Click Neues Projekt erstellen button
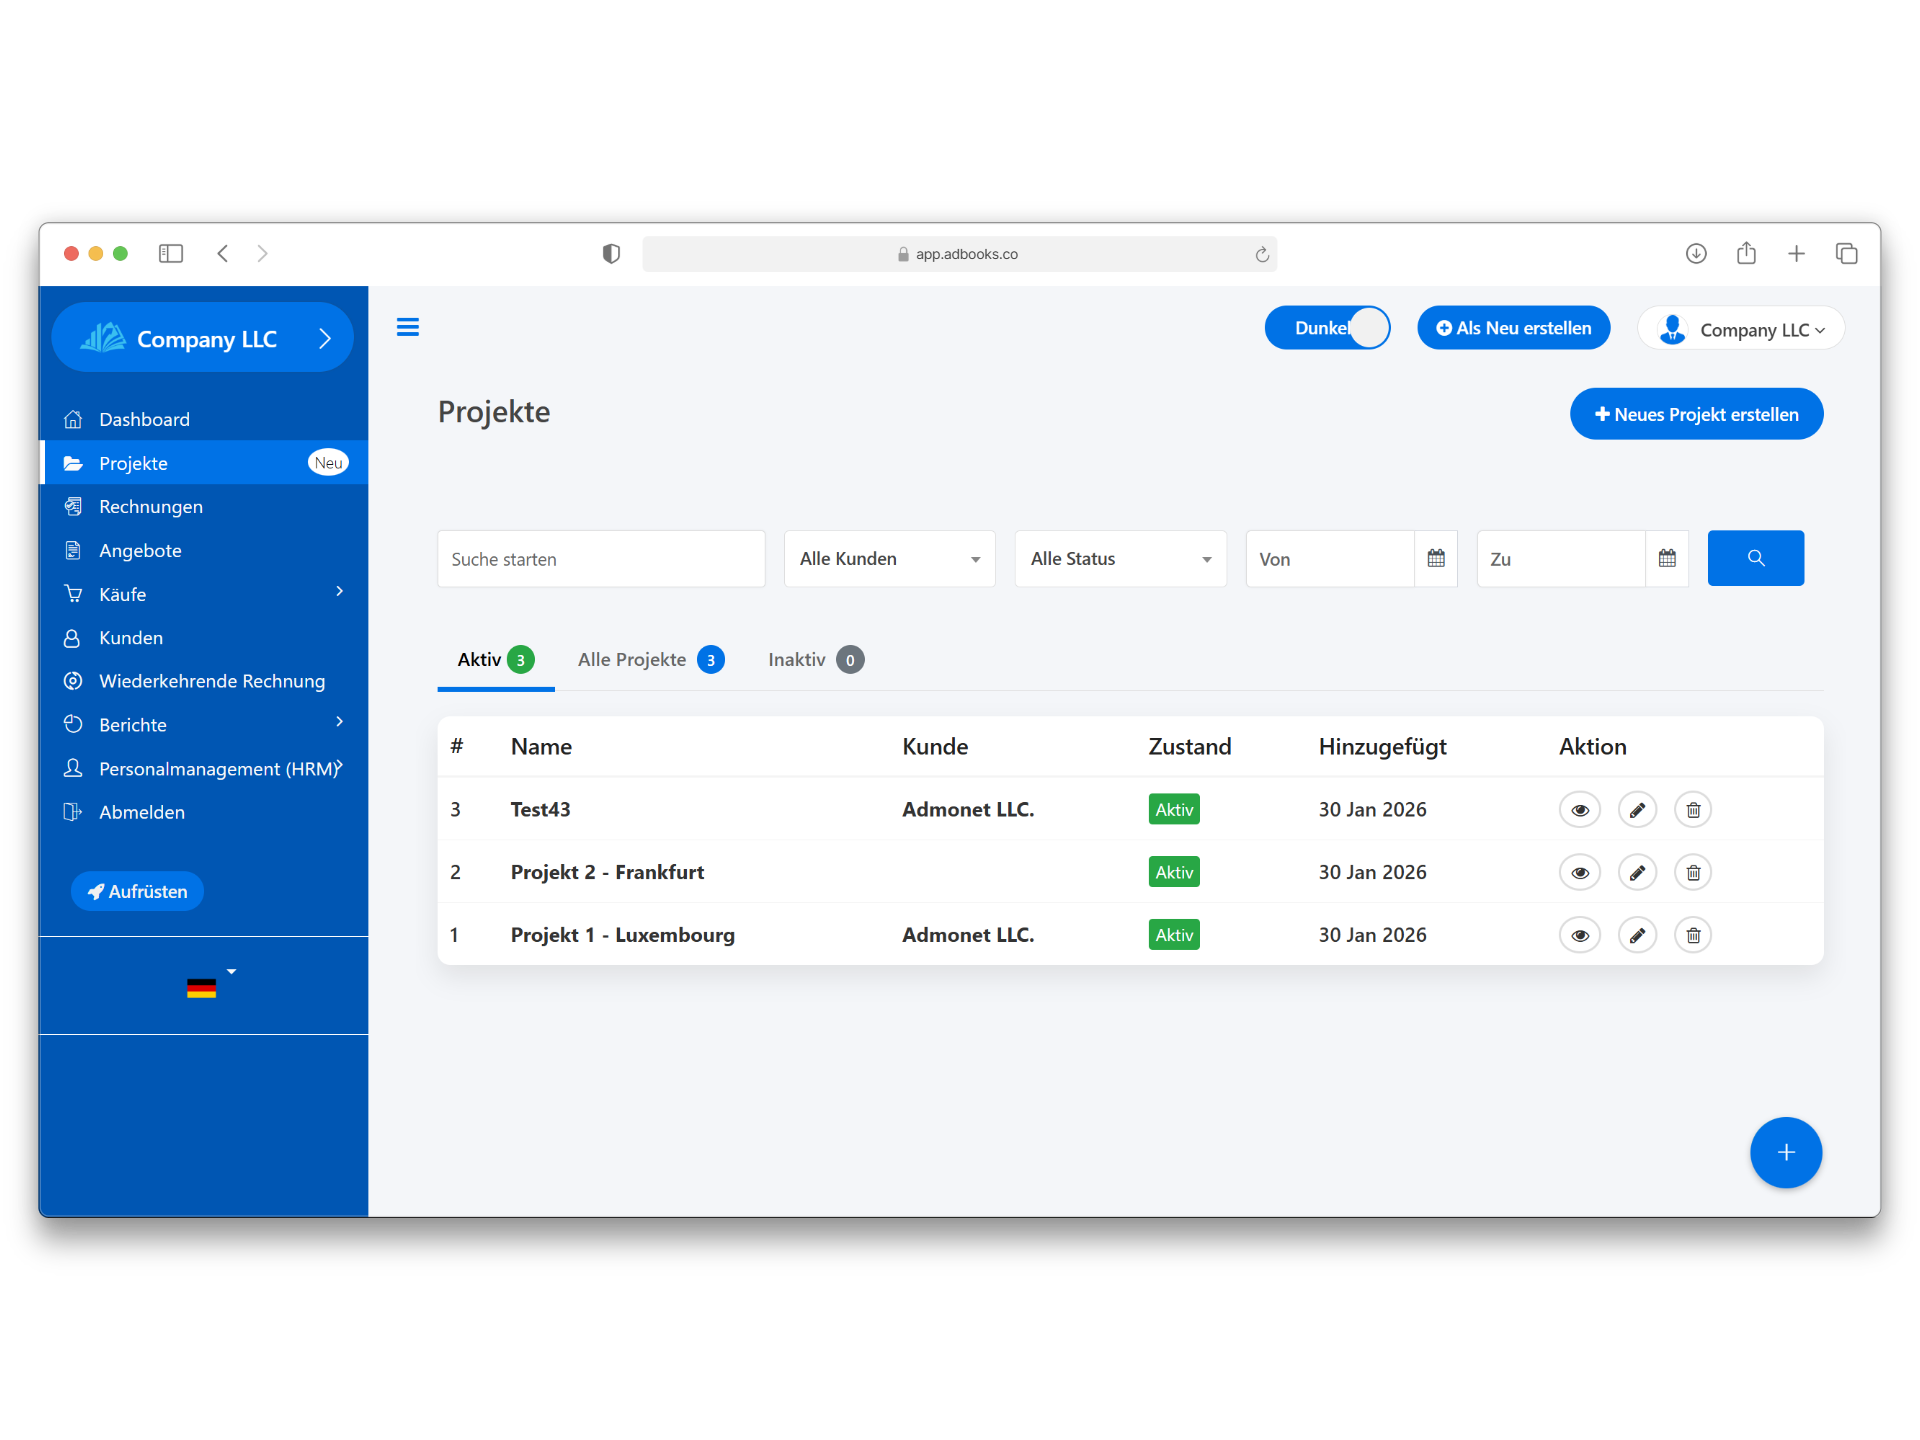This screenshot has height=1440, width=1920. (x=1696, y=414)
